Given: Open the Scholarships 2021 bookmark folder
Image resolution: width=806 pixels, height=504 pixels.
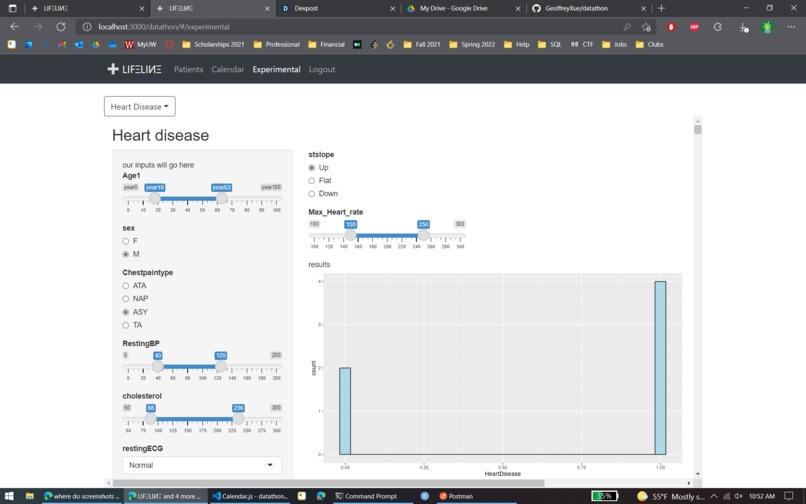Looking at the screenshot, I should click(213, 45).
